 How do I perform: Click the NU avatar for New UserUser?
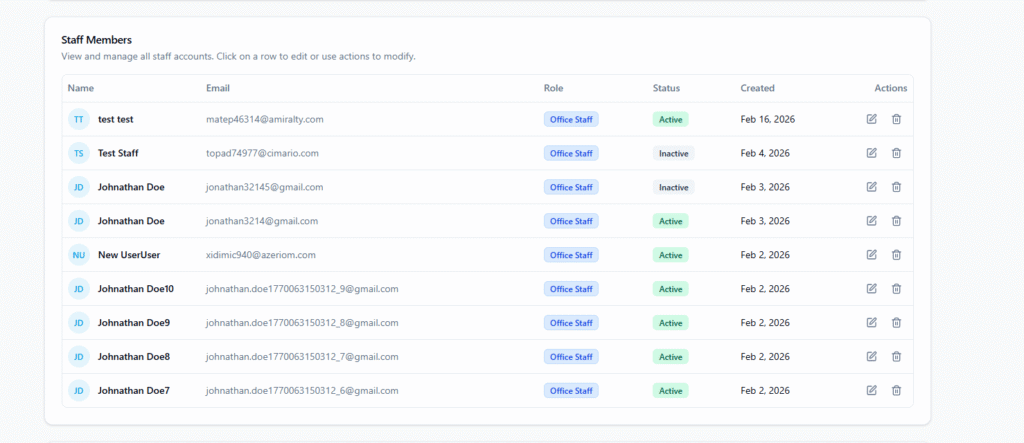(78, 255)
